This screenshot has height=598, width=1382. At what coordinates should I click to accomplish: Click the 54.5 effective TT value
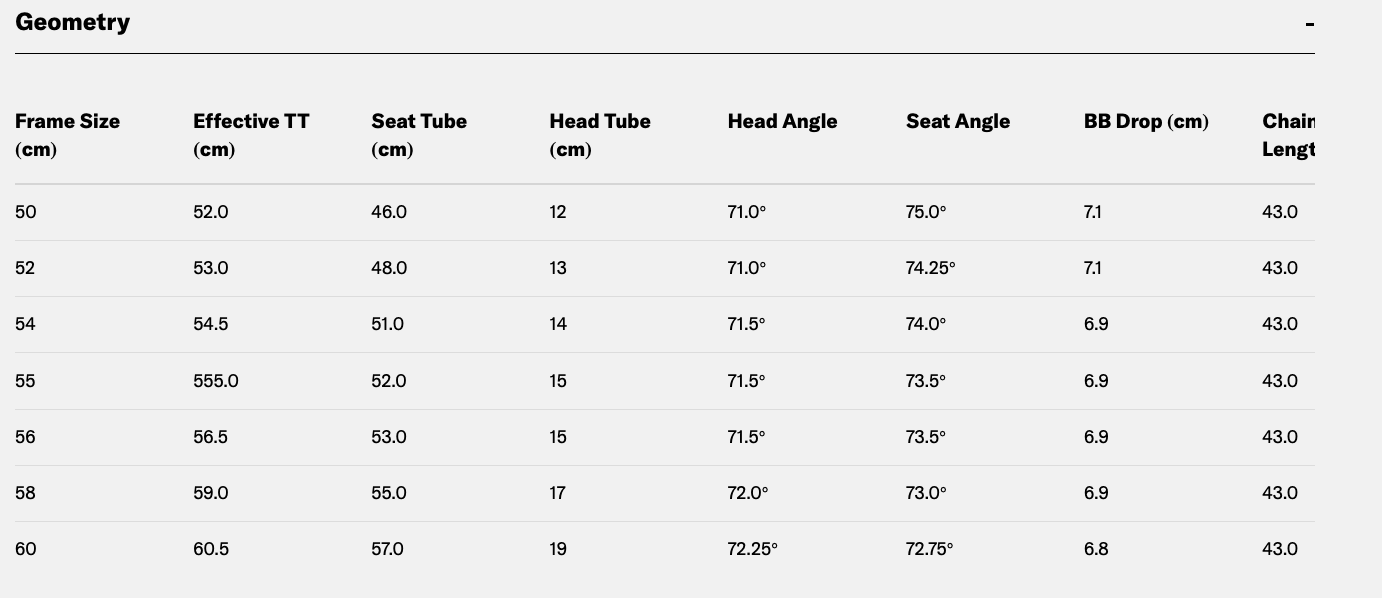210,324
